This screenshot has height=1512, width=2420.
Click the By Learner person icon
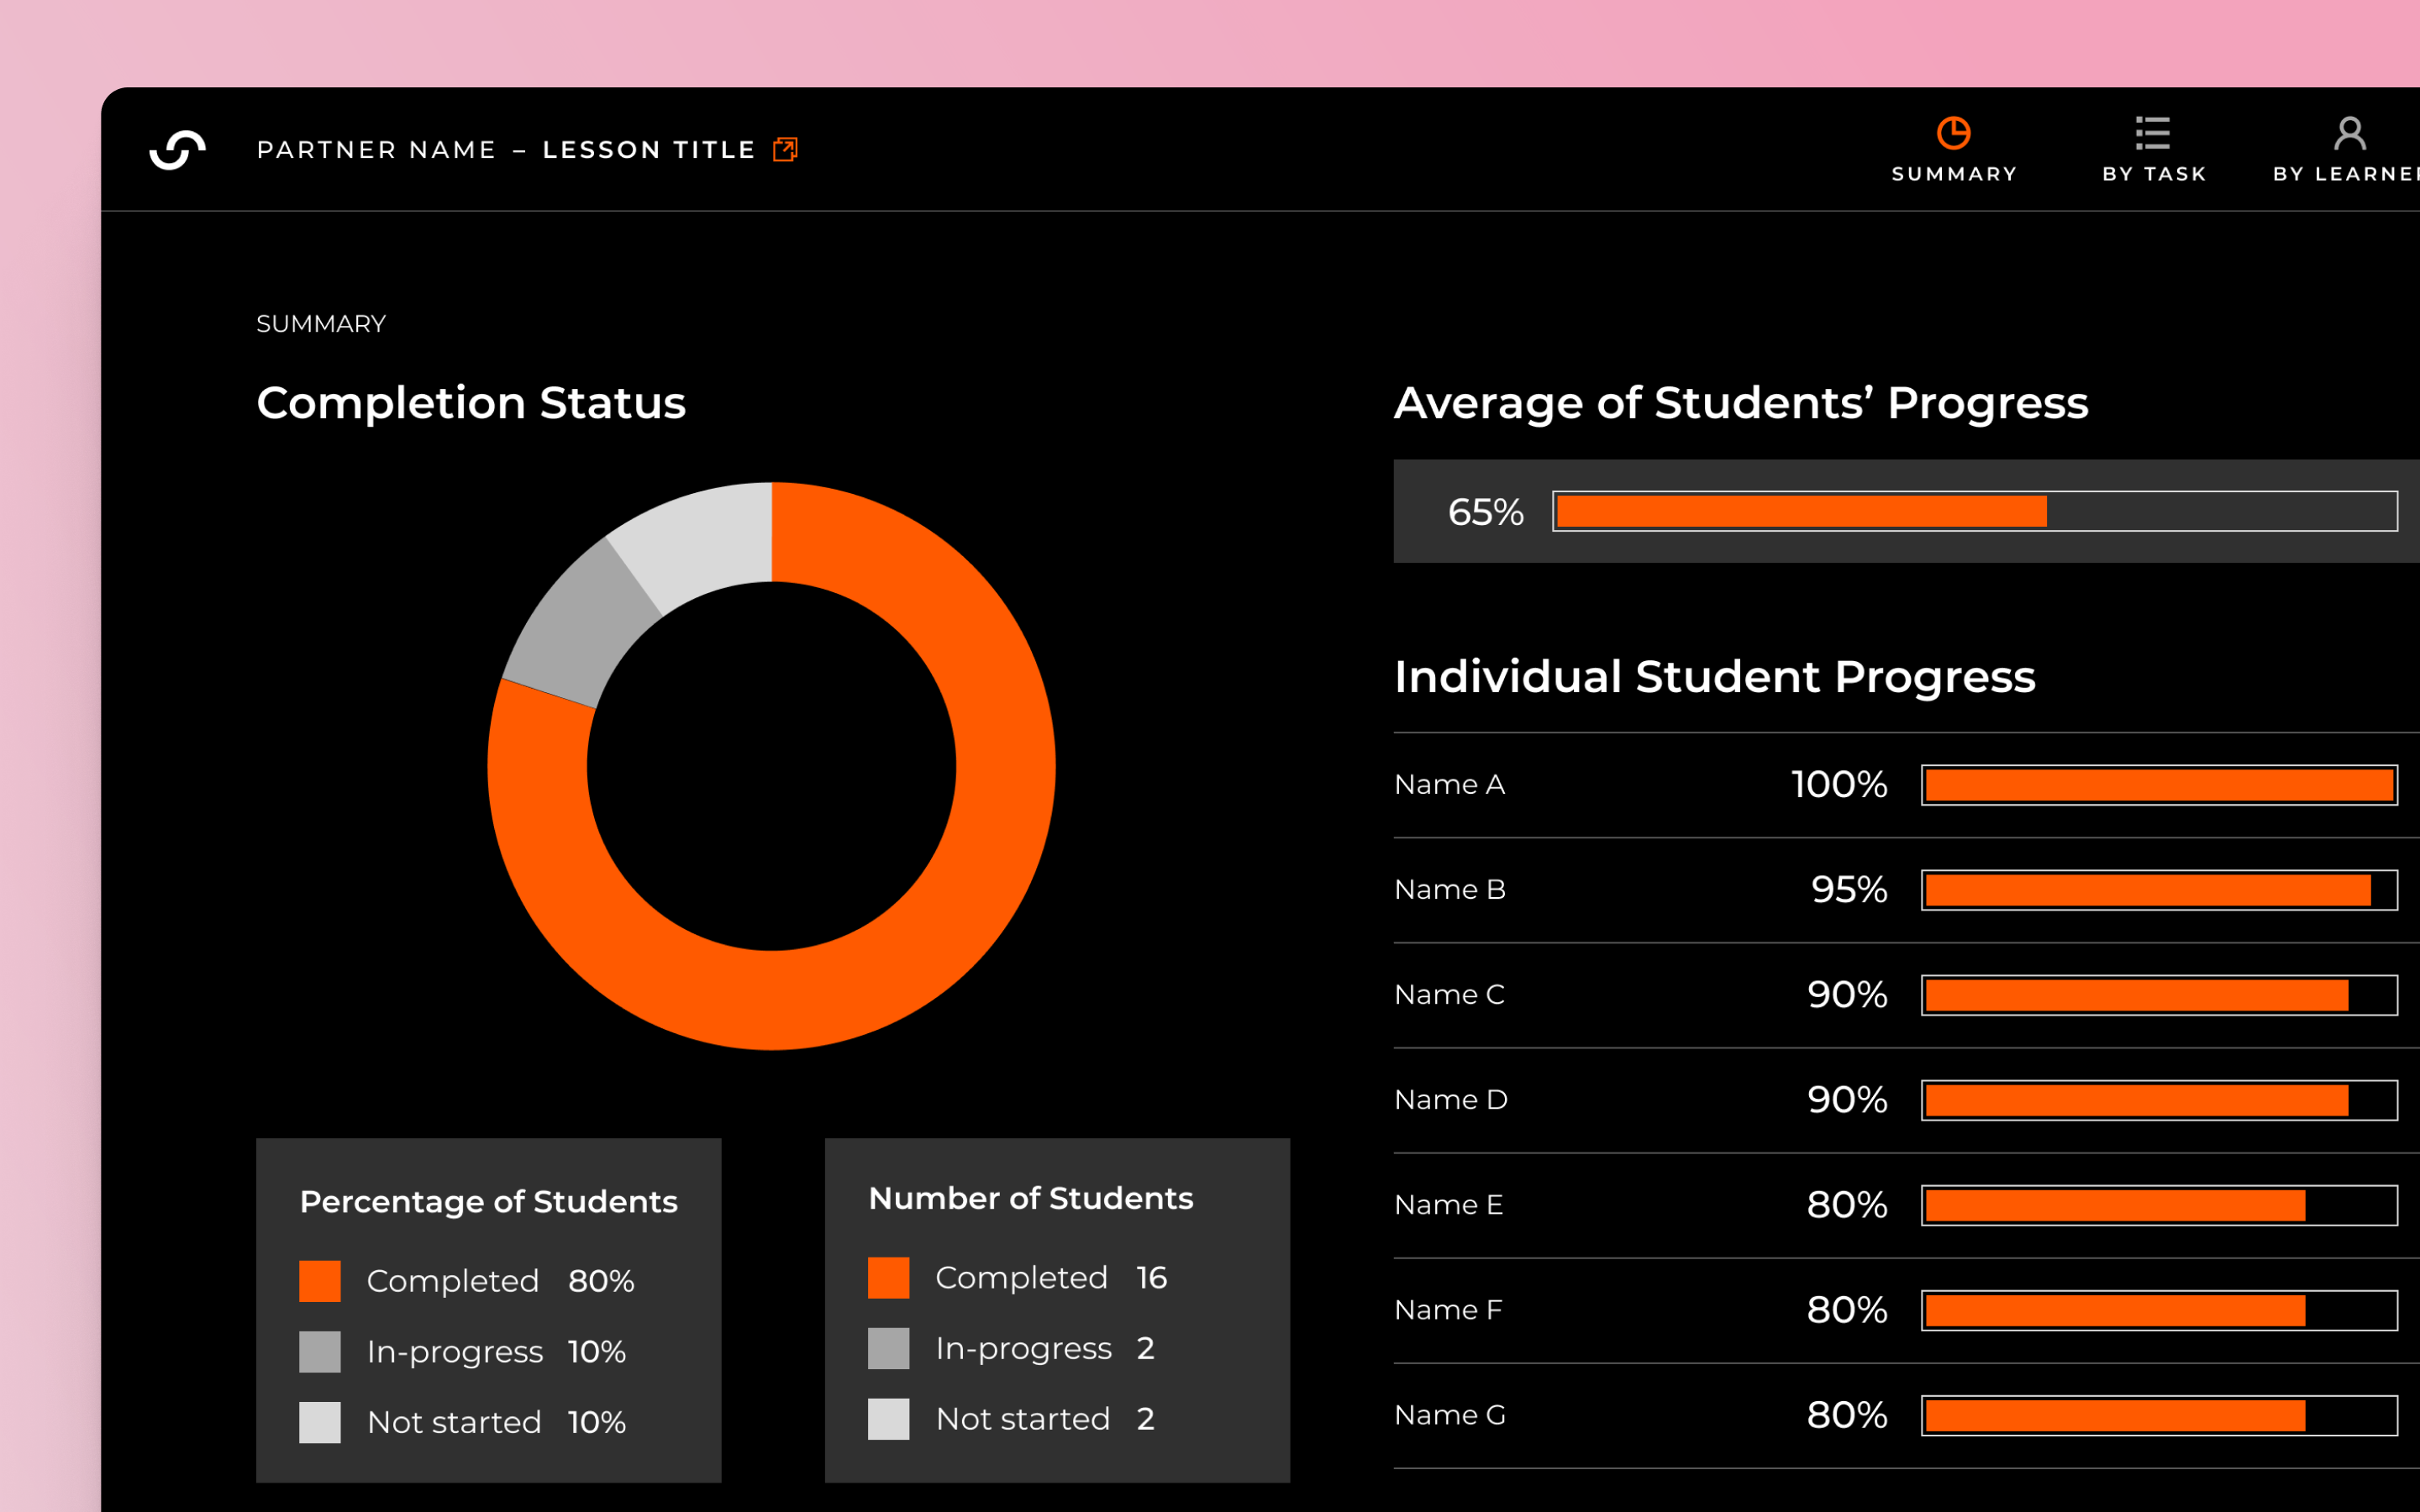click(x=2350, y=133)
